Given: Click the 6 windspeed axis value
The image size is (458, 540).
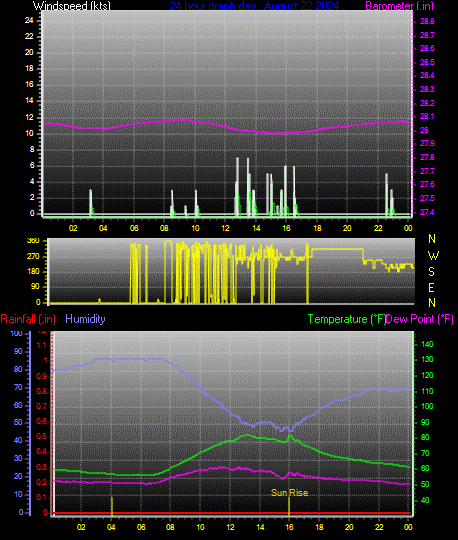Looking at the screenshot, I should click(32, 166).
